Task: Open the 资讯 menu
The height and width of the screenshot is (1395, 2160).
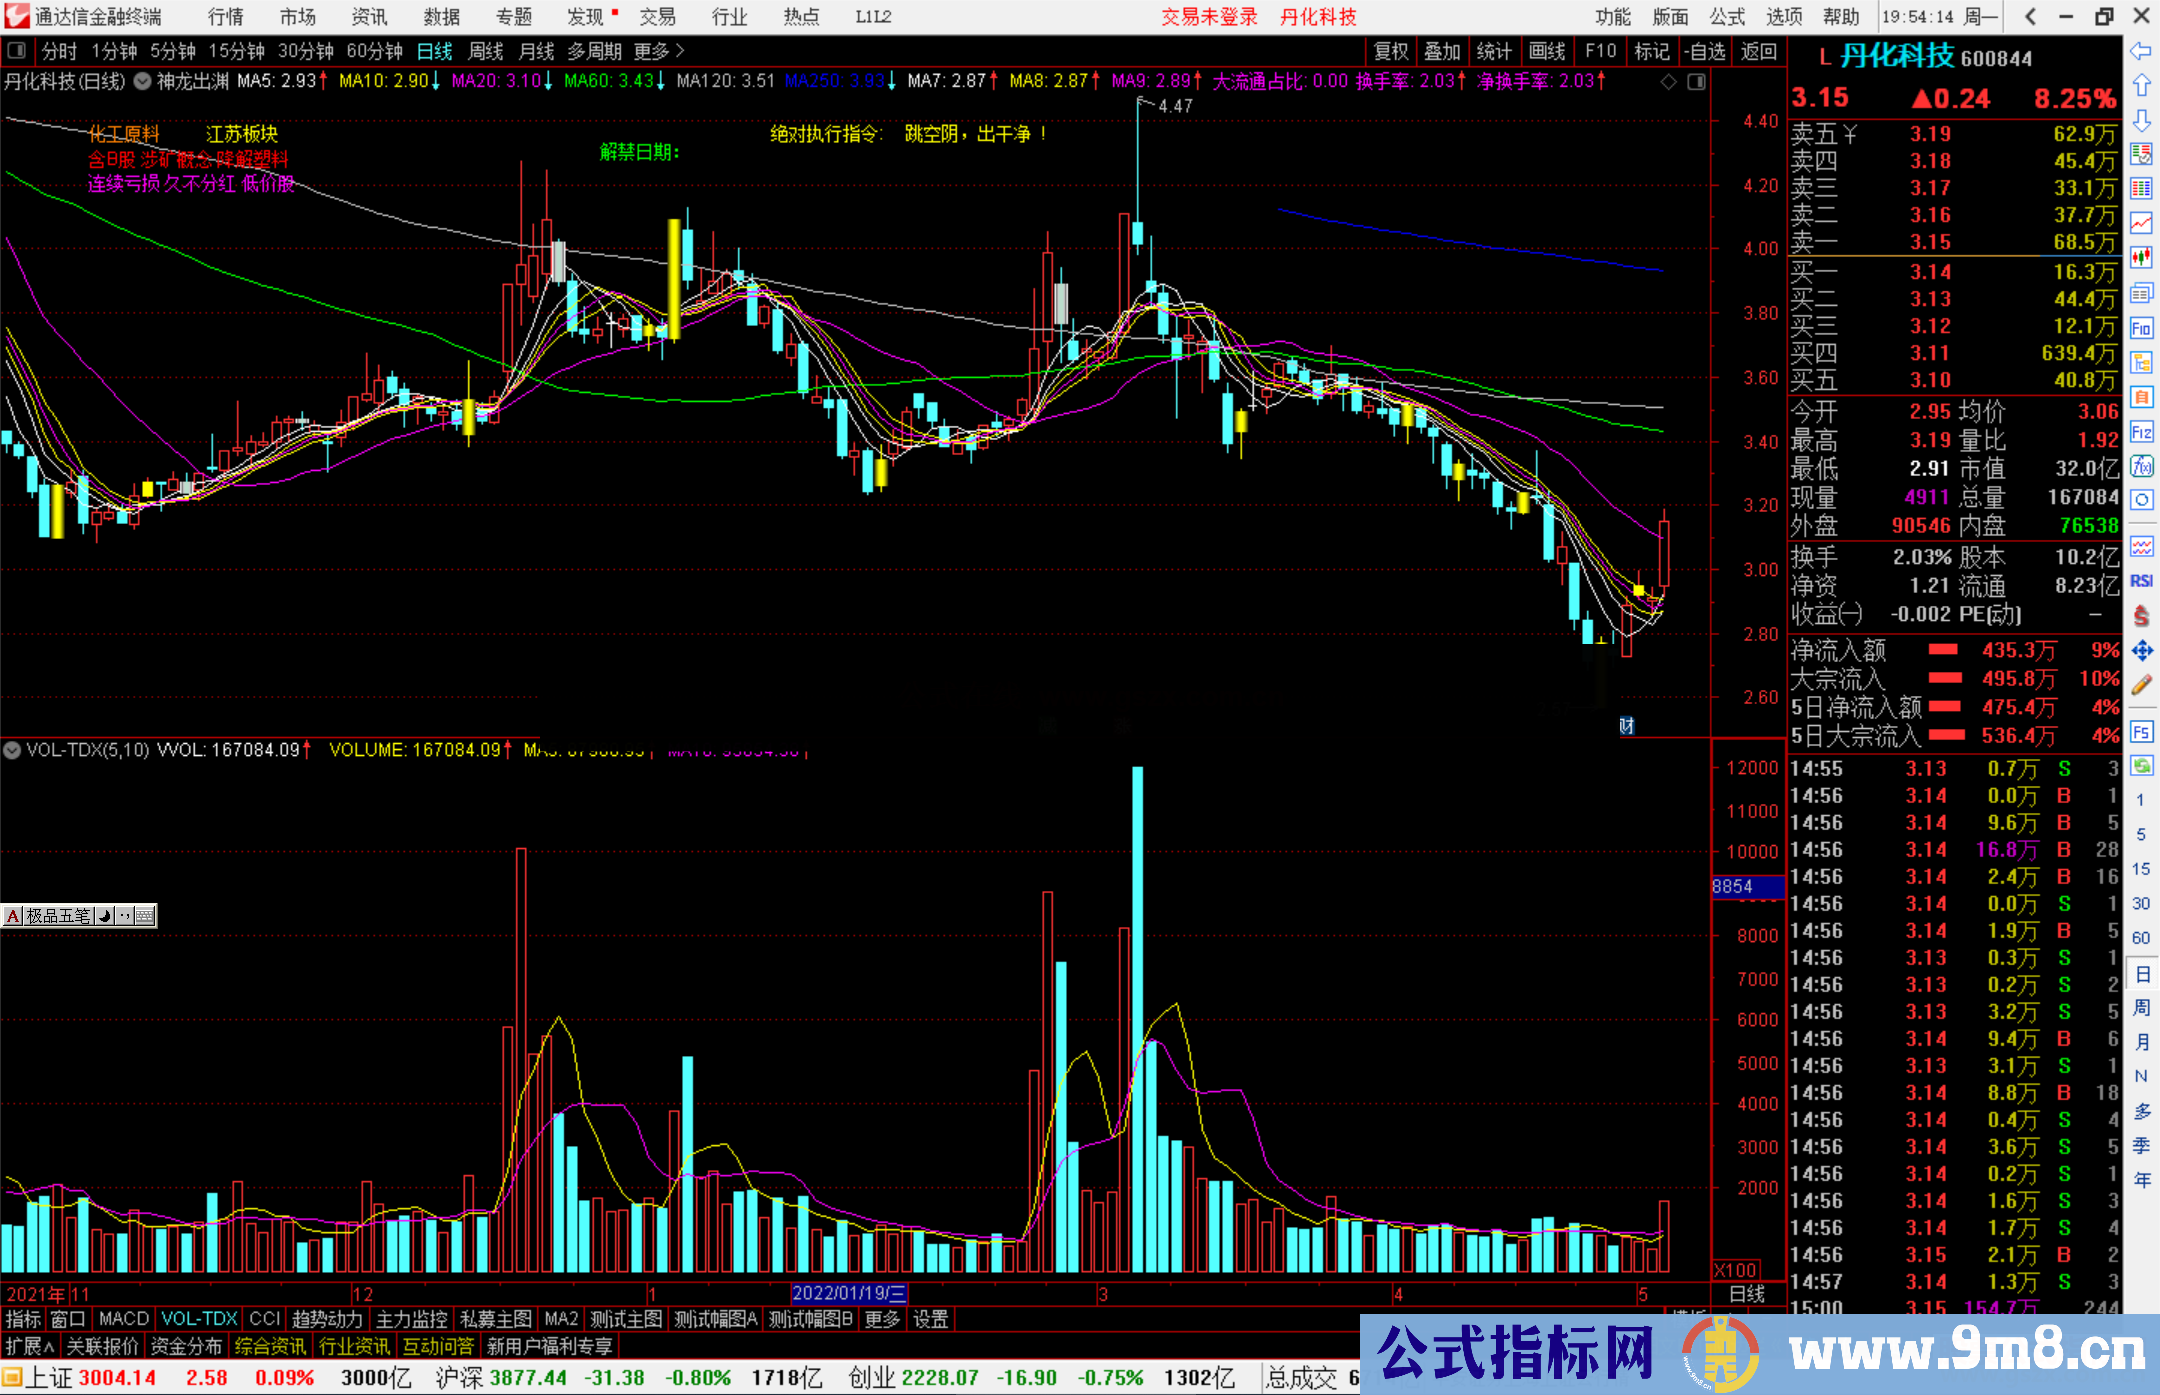Action: pyautogui.click(x=369, y=17)
